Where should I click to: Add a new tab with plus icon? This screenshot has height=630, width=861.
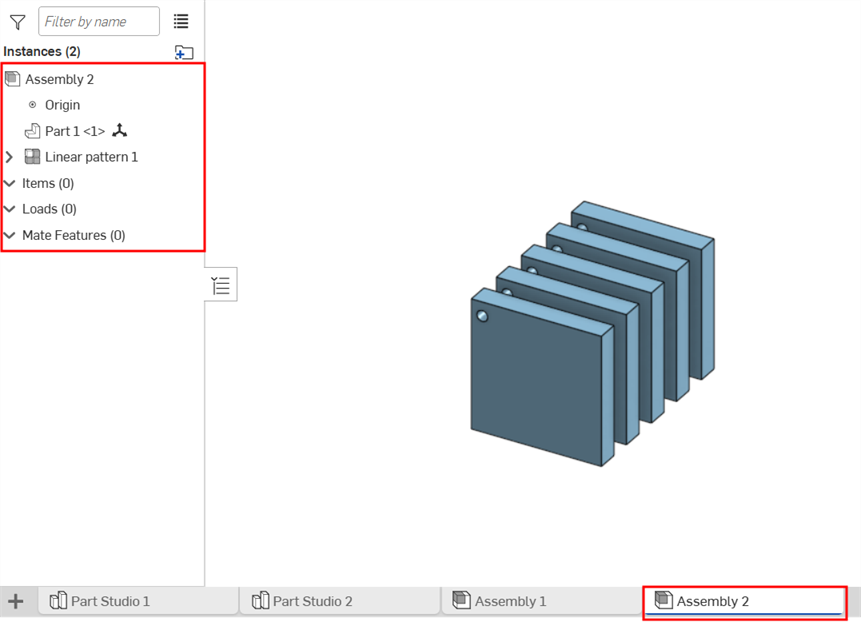click(15, 601)
